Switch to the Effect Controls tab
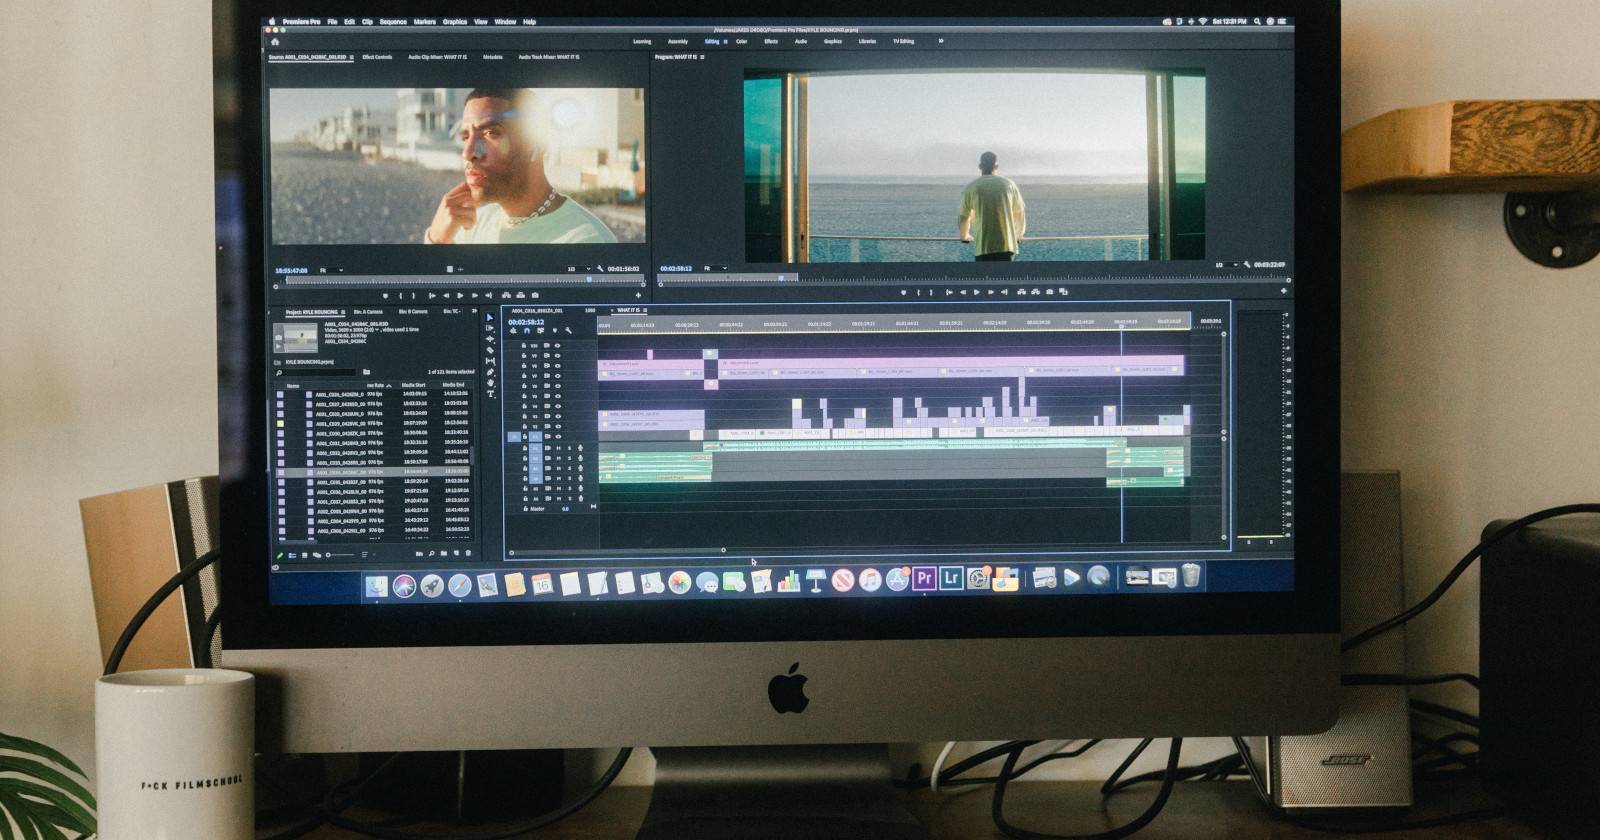 [x=377, y=57]
